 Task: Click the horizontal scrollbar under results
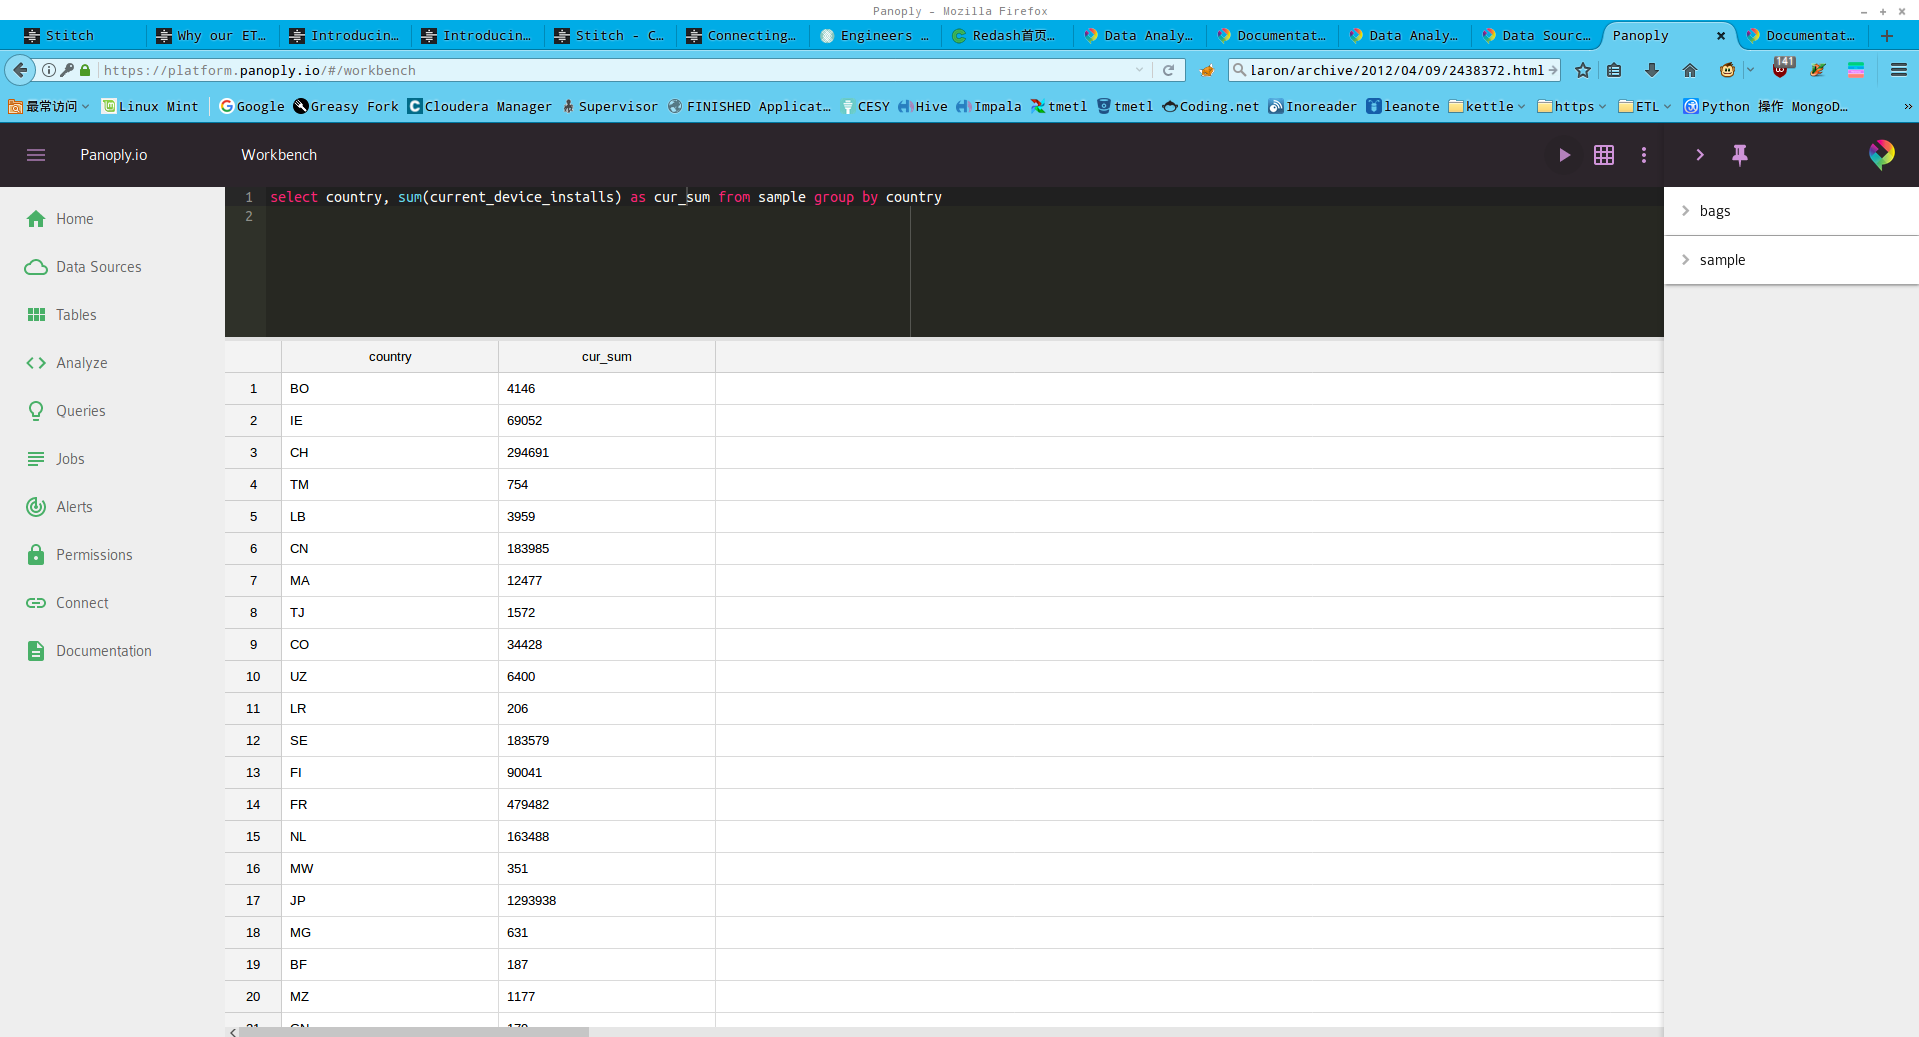(414, 1032)
